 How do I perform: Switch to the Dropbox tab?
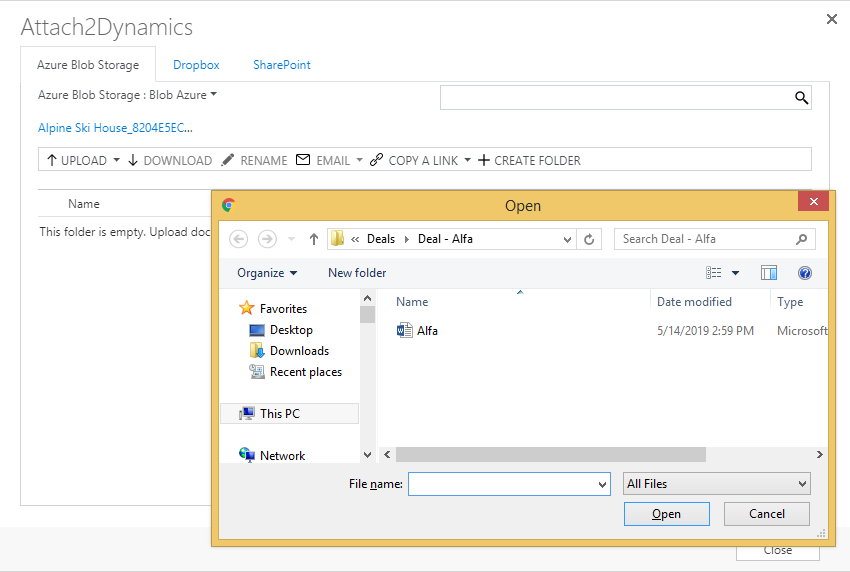coord(196,65)
